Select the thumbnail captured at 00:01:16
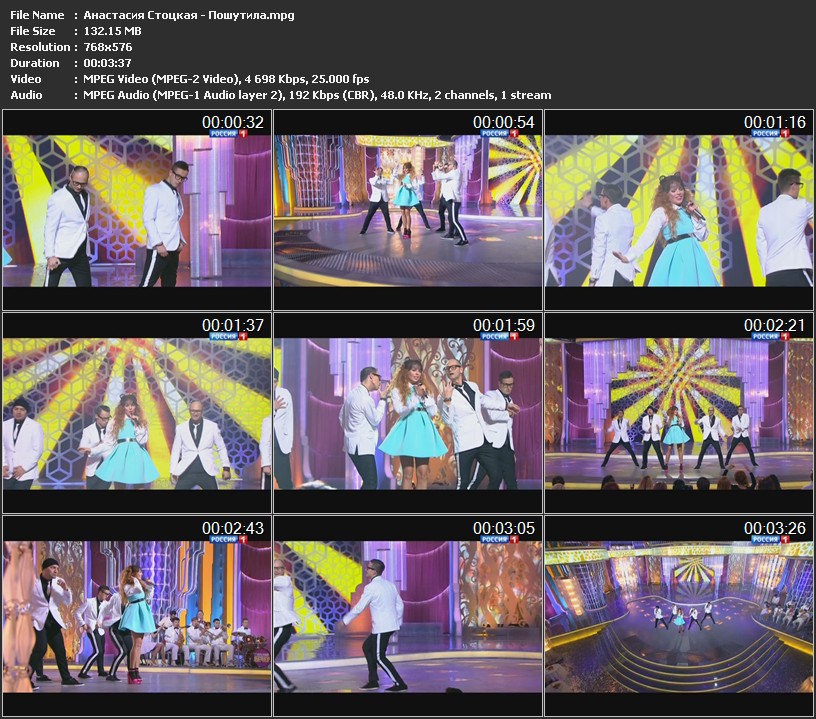The image size is (816, 719). pos(679,211)
